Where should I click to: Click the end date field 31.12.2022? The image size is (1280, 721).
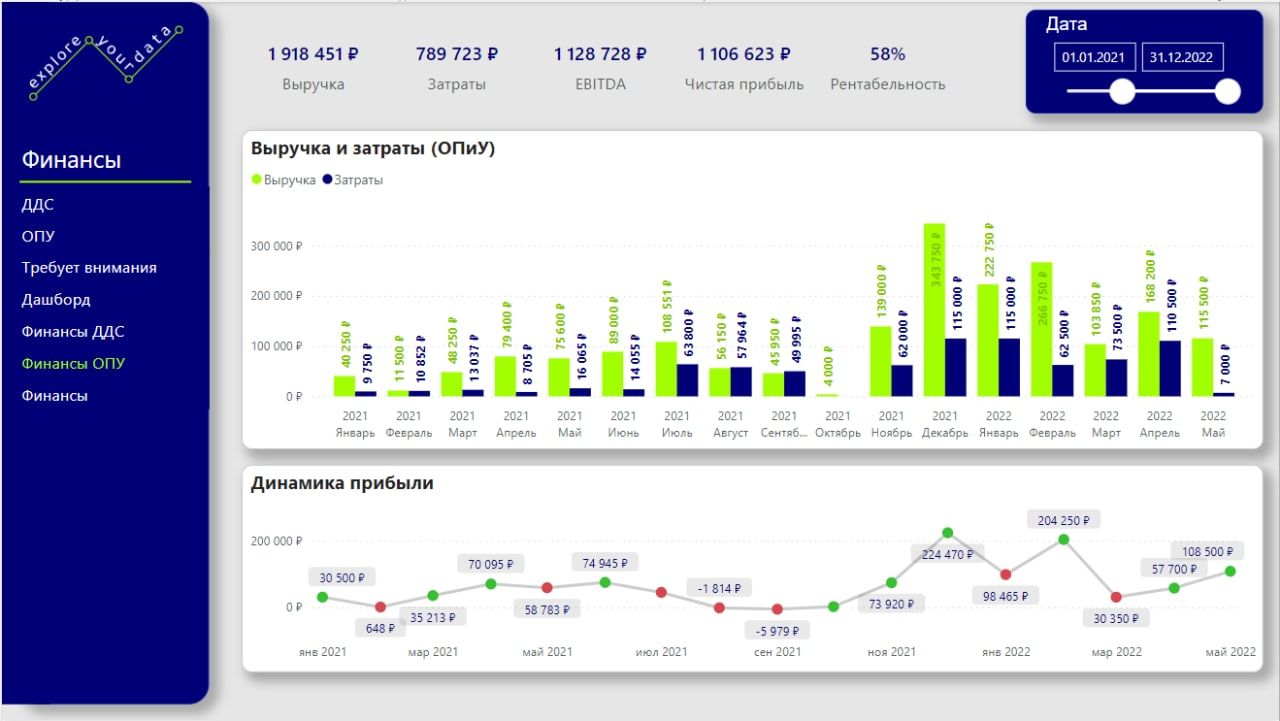(1183, 57)
